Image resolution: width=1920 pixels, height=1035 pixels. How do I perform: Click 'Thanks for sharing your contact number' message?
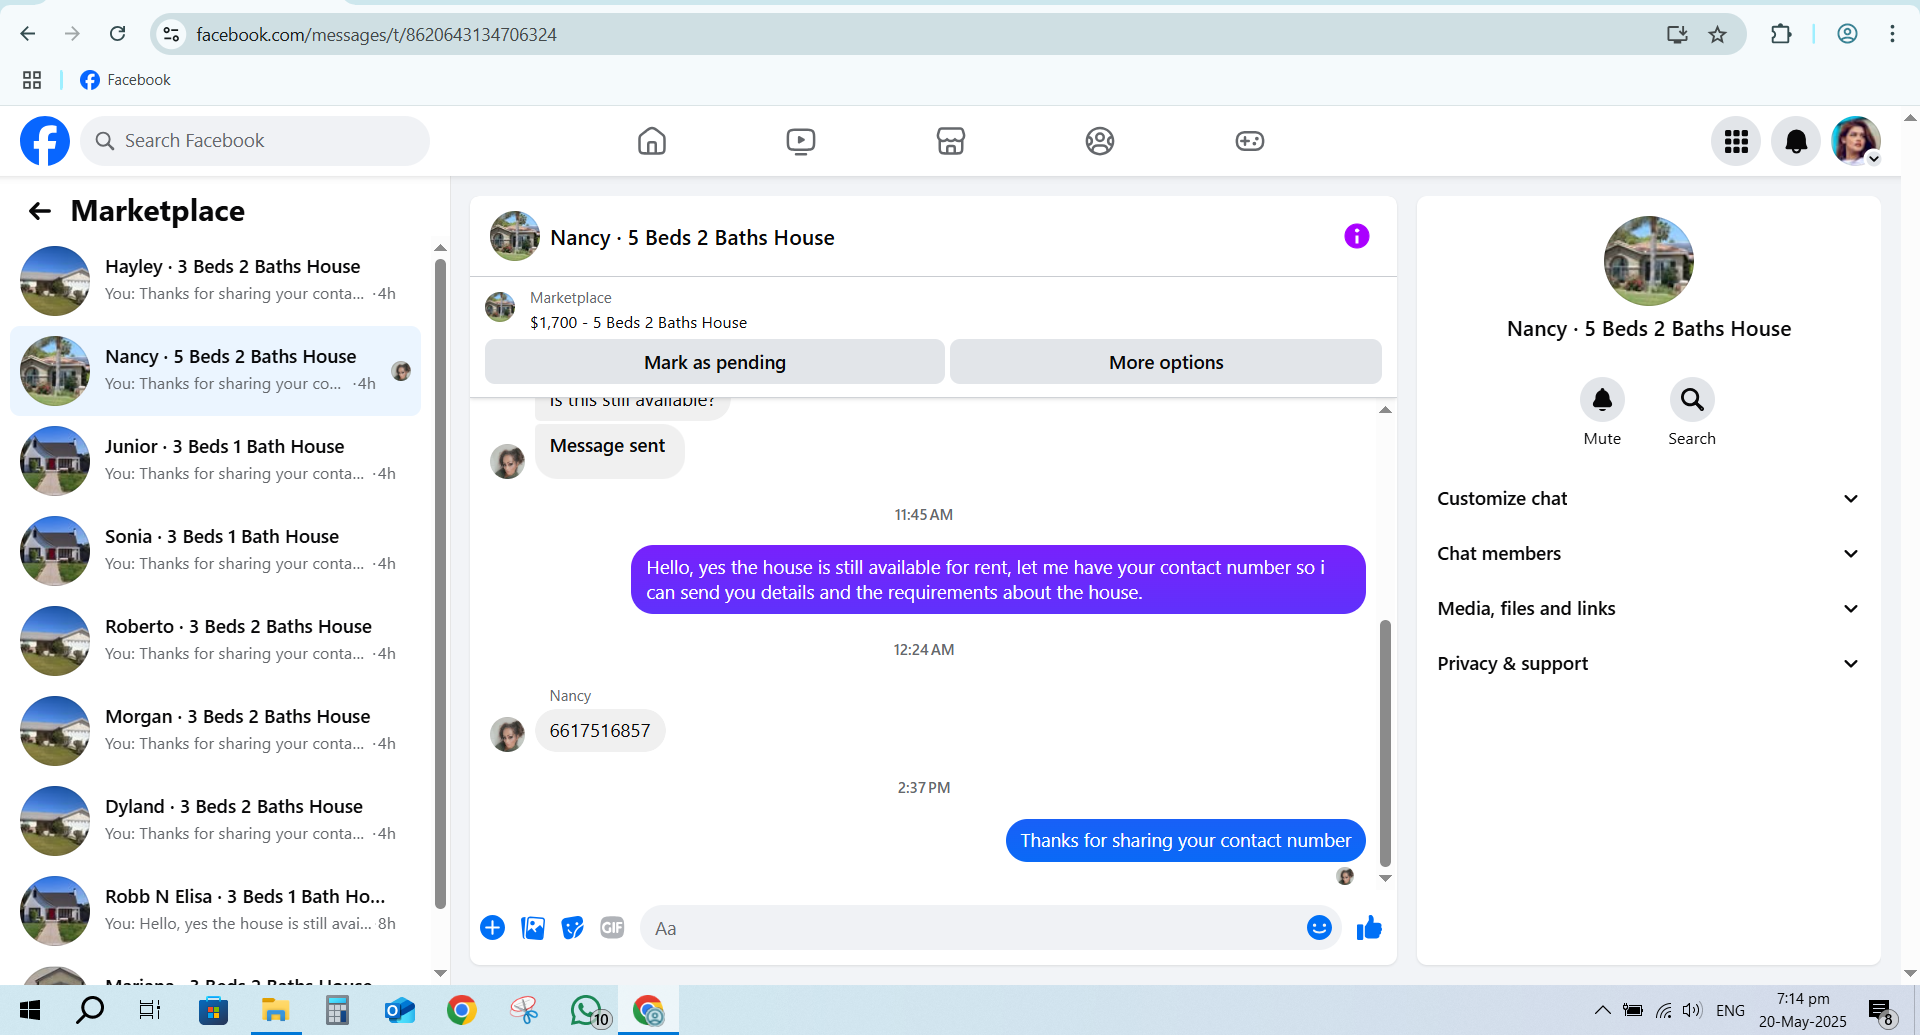point(1185,841)
